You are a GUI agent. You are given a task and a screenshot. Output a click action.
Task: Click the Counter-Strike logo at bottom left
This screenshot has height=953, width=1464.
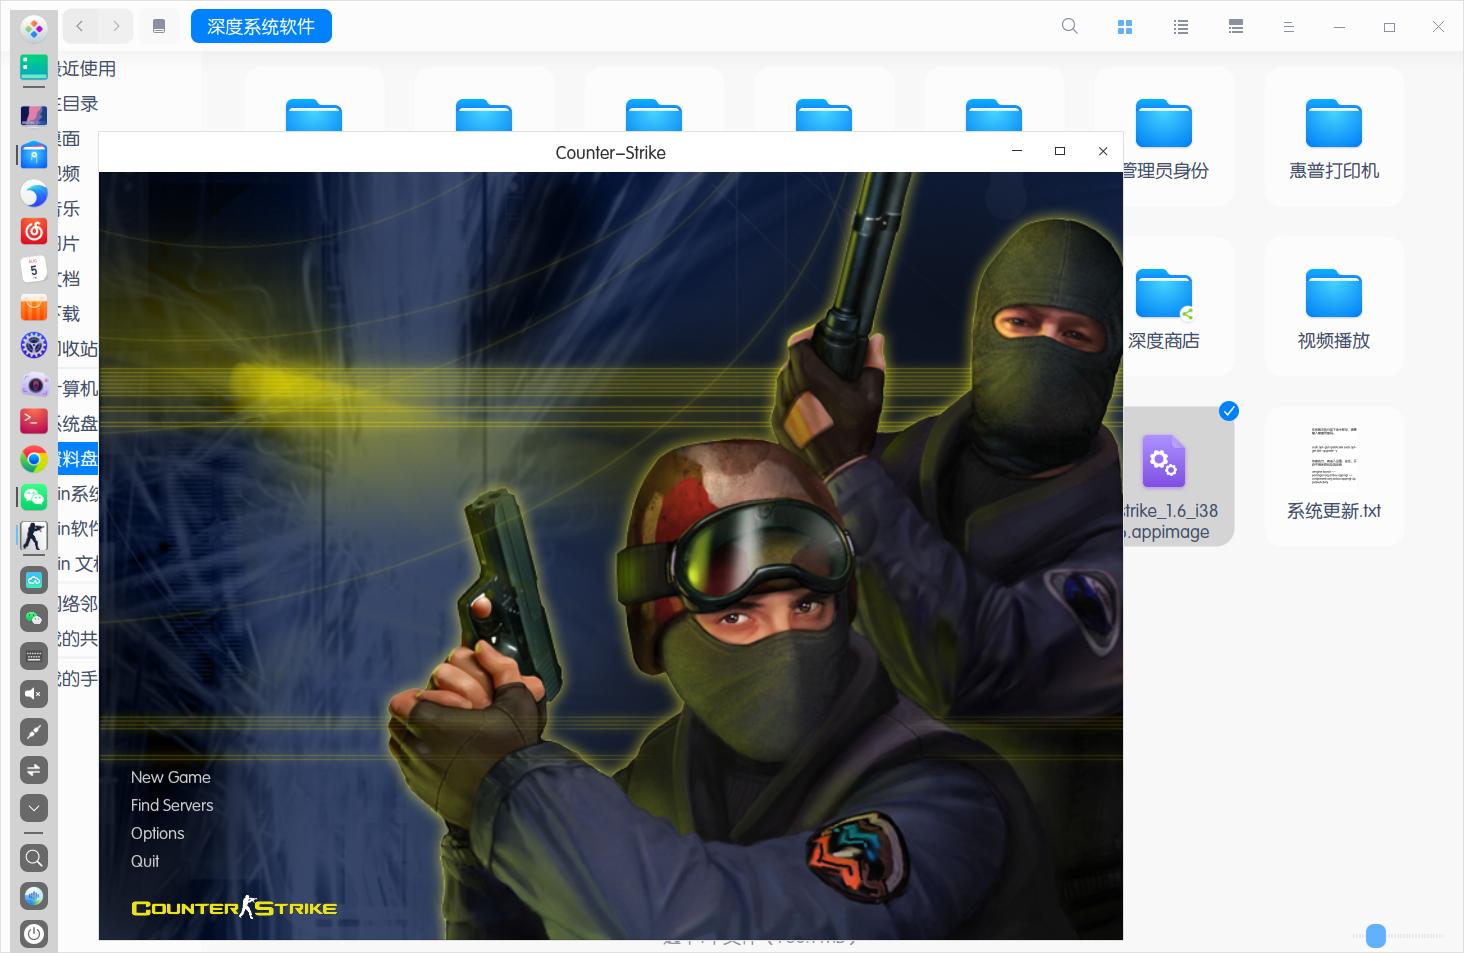pos(234,907)
